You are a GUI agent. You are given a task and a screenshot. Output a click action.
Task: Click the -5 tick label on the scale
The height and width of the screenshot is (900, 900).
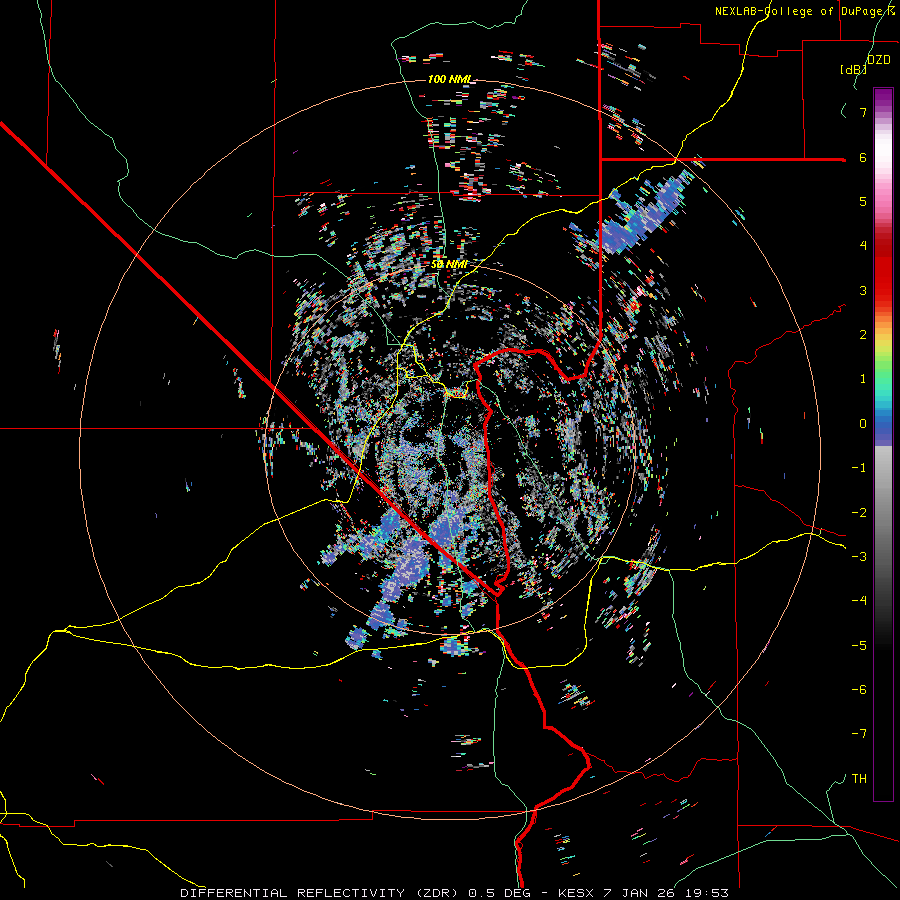(x=859, y=646)
